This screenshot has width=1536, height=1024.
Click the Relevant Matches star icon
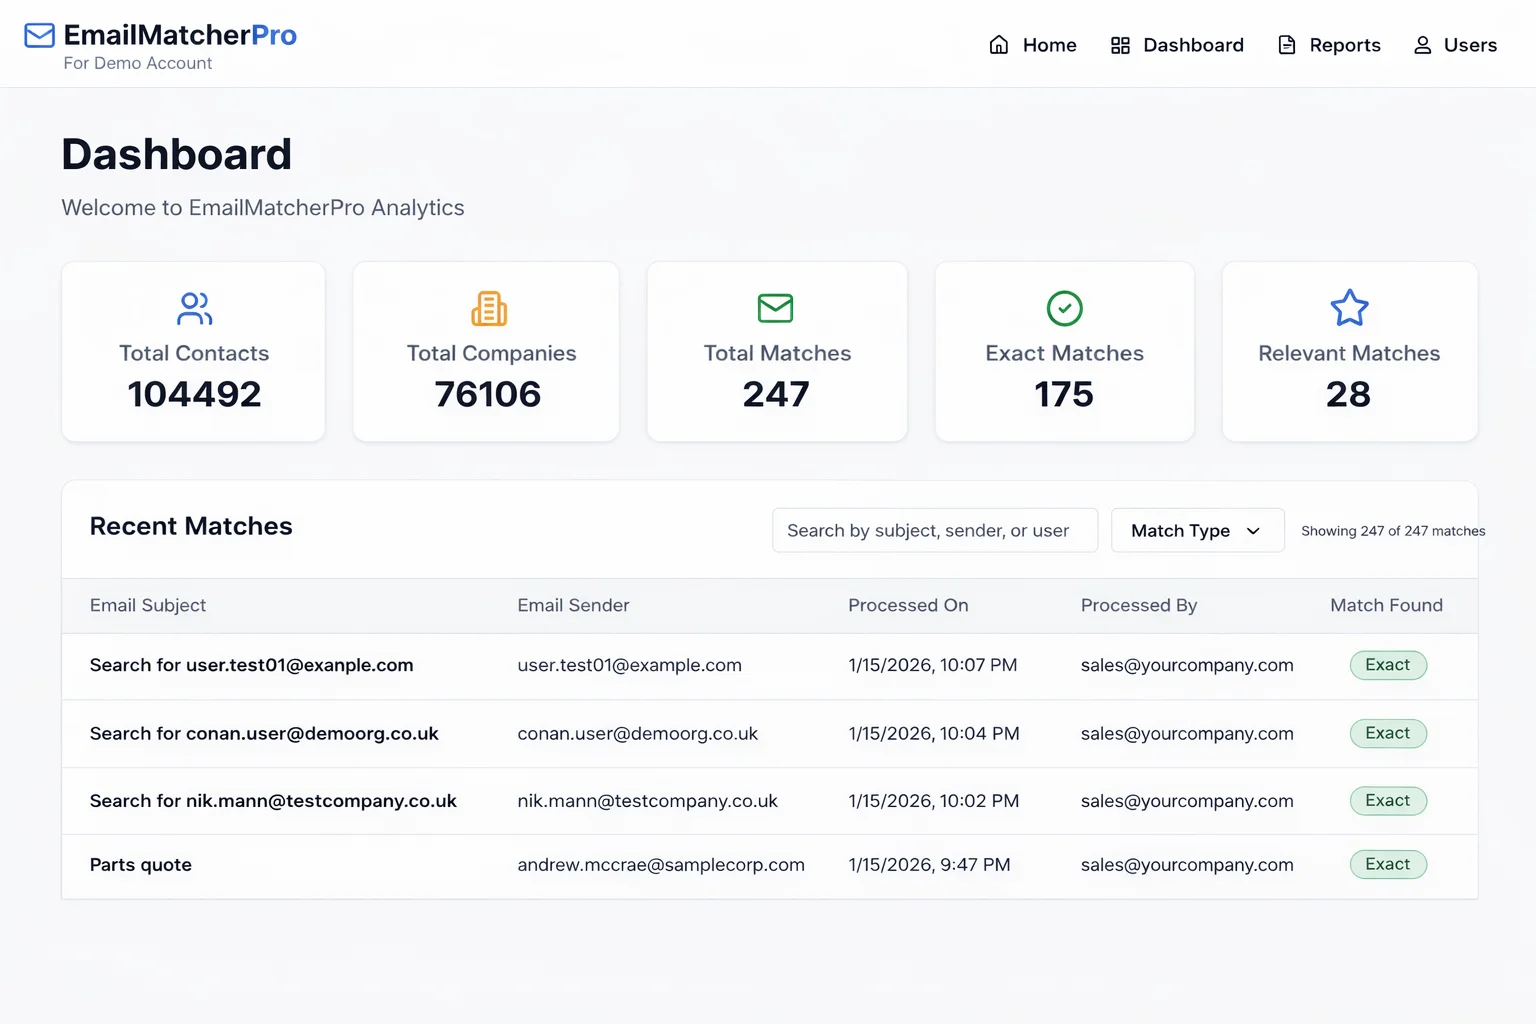pos(1349,308)
